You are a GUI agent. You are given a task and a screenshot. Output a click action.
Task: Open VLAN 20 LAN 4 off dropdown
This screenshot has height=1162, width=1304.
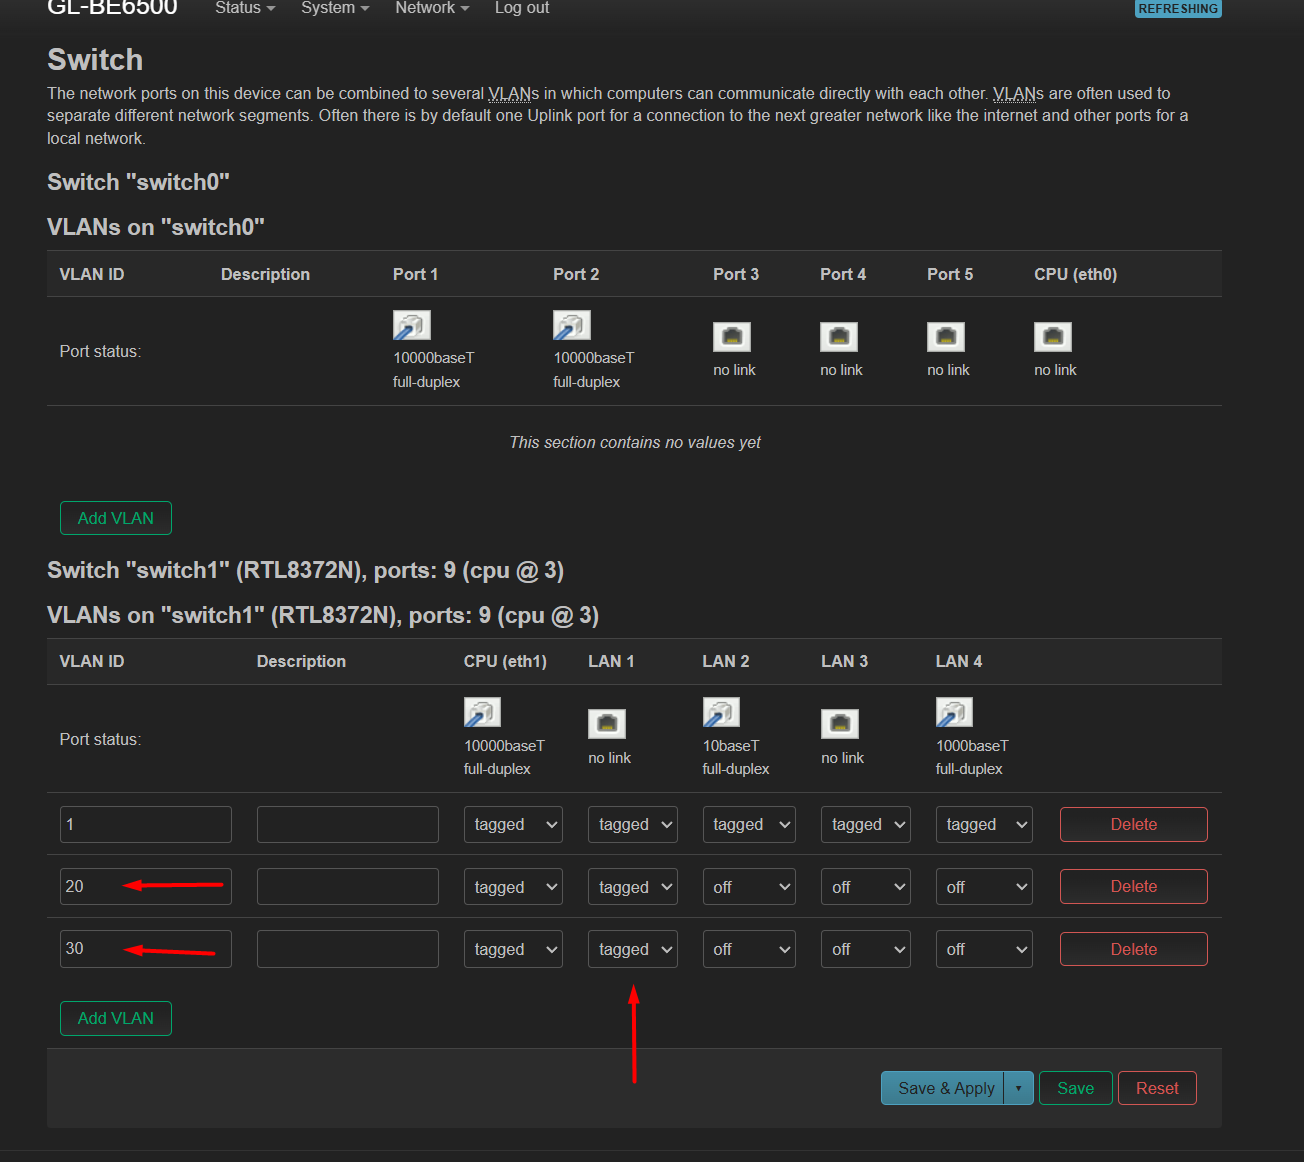pos(984,887)
